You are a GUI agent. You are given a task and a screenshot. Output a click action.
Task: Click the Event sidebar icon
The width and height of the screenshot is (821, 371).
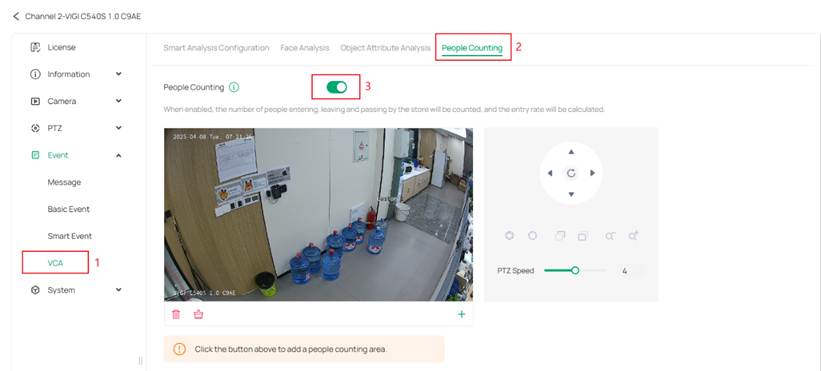coord(35,155)
